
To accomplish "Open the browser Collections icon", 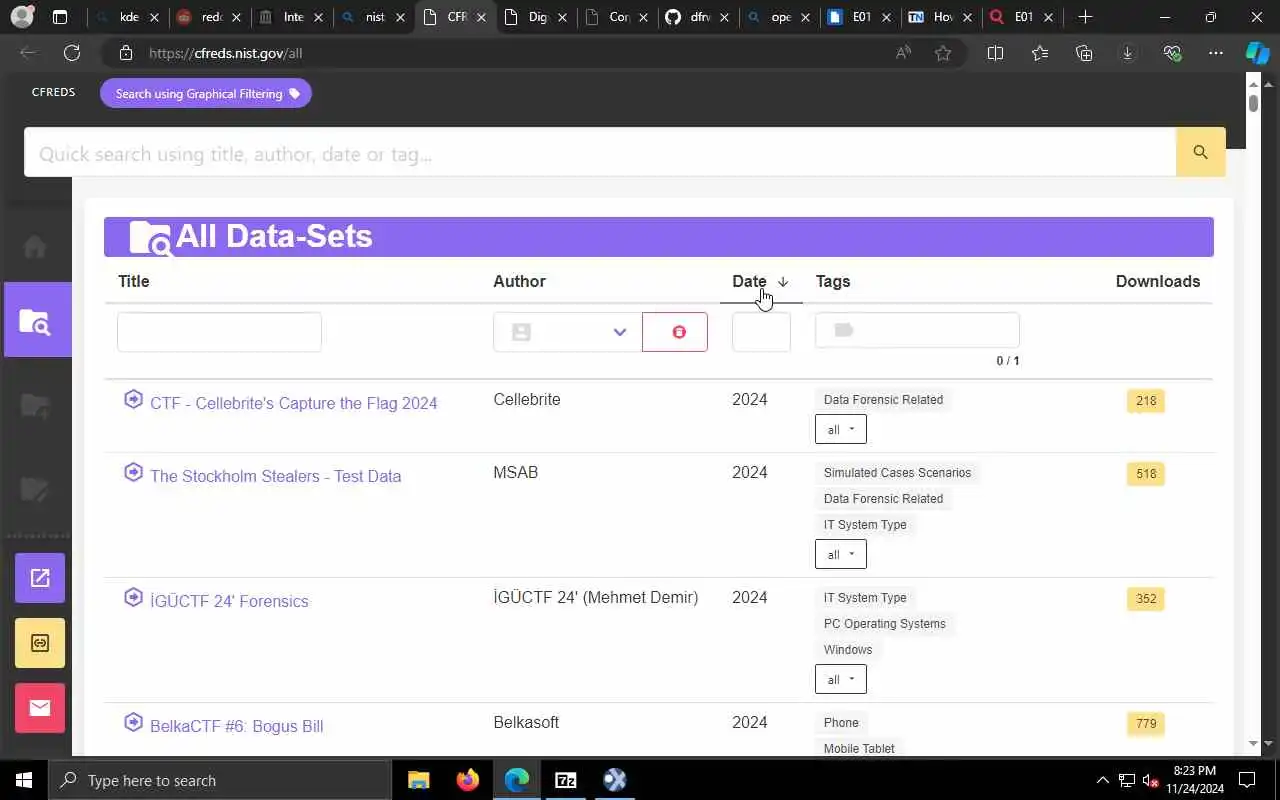I will tap(1084, 53).
